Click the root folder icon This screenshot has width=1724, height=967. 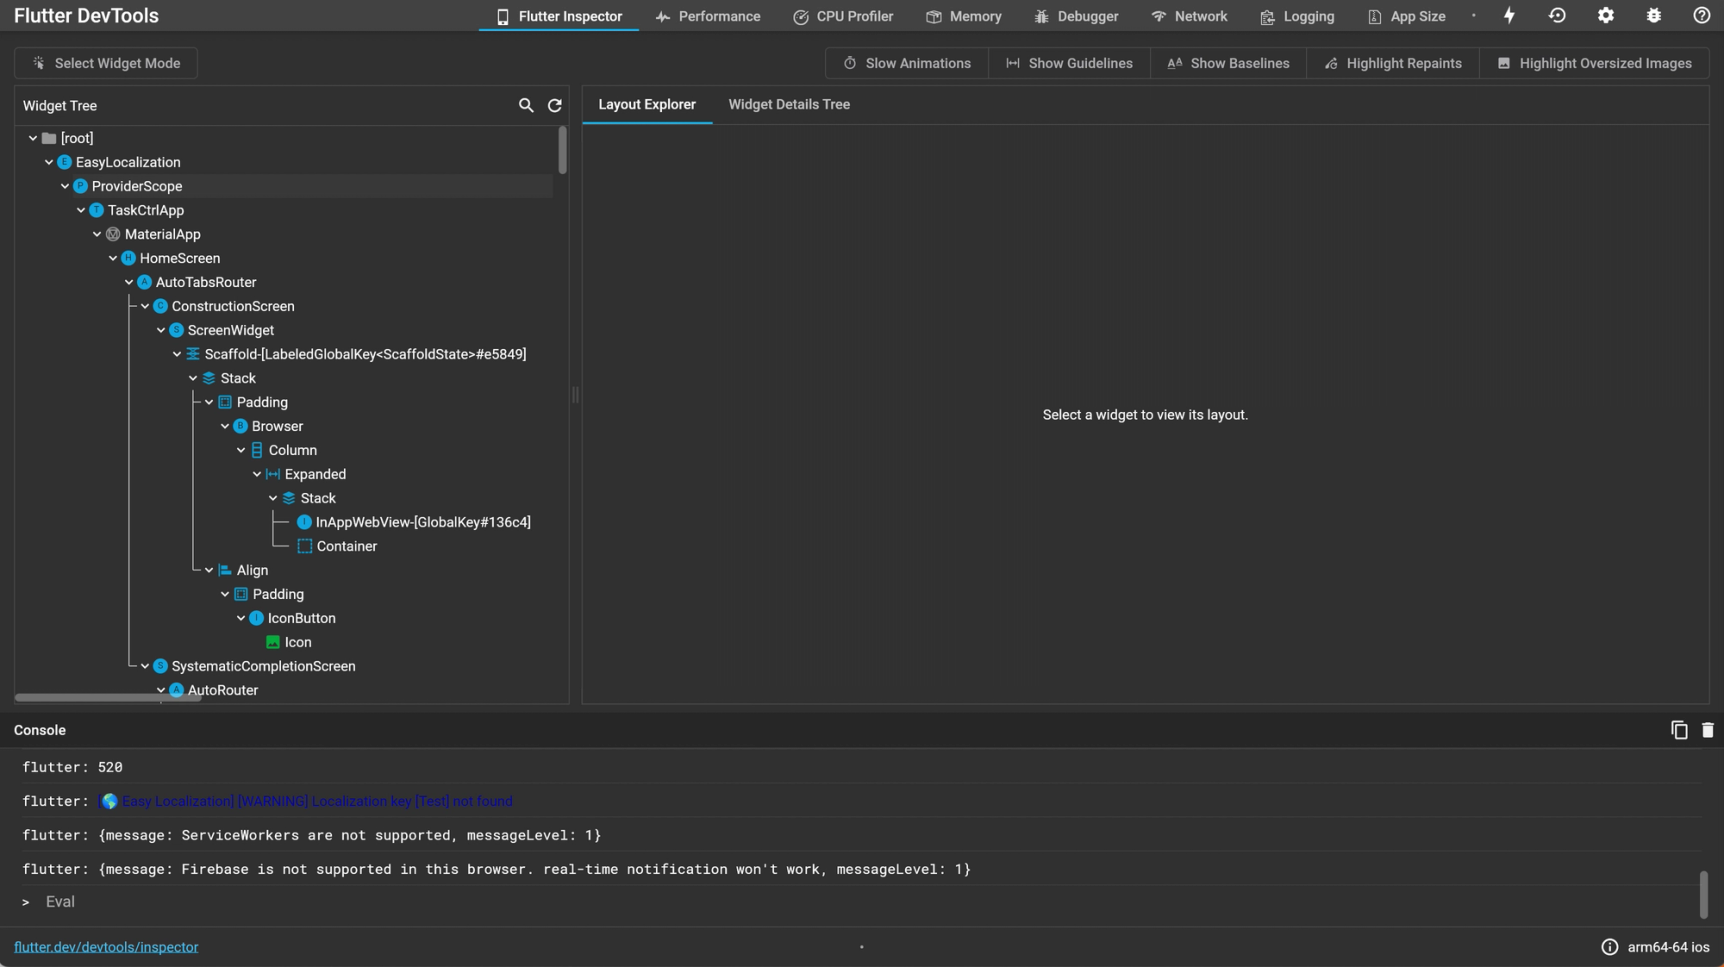[x=49, y=138]
